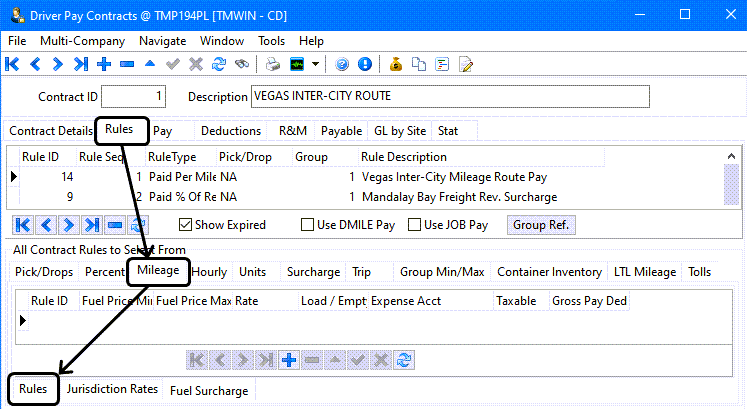Click the contract Description text field
This screenshot has height=409, width=747.
pos(450,97)
